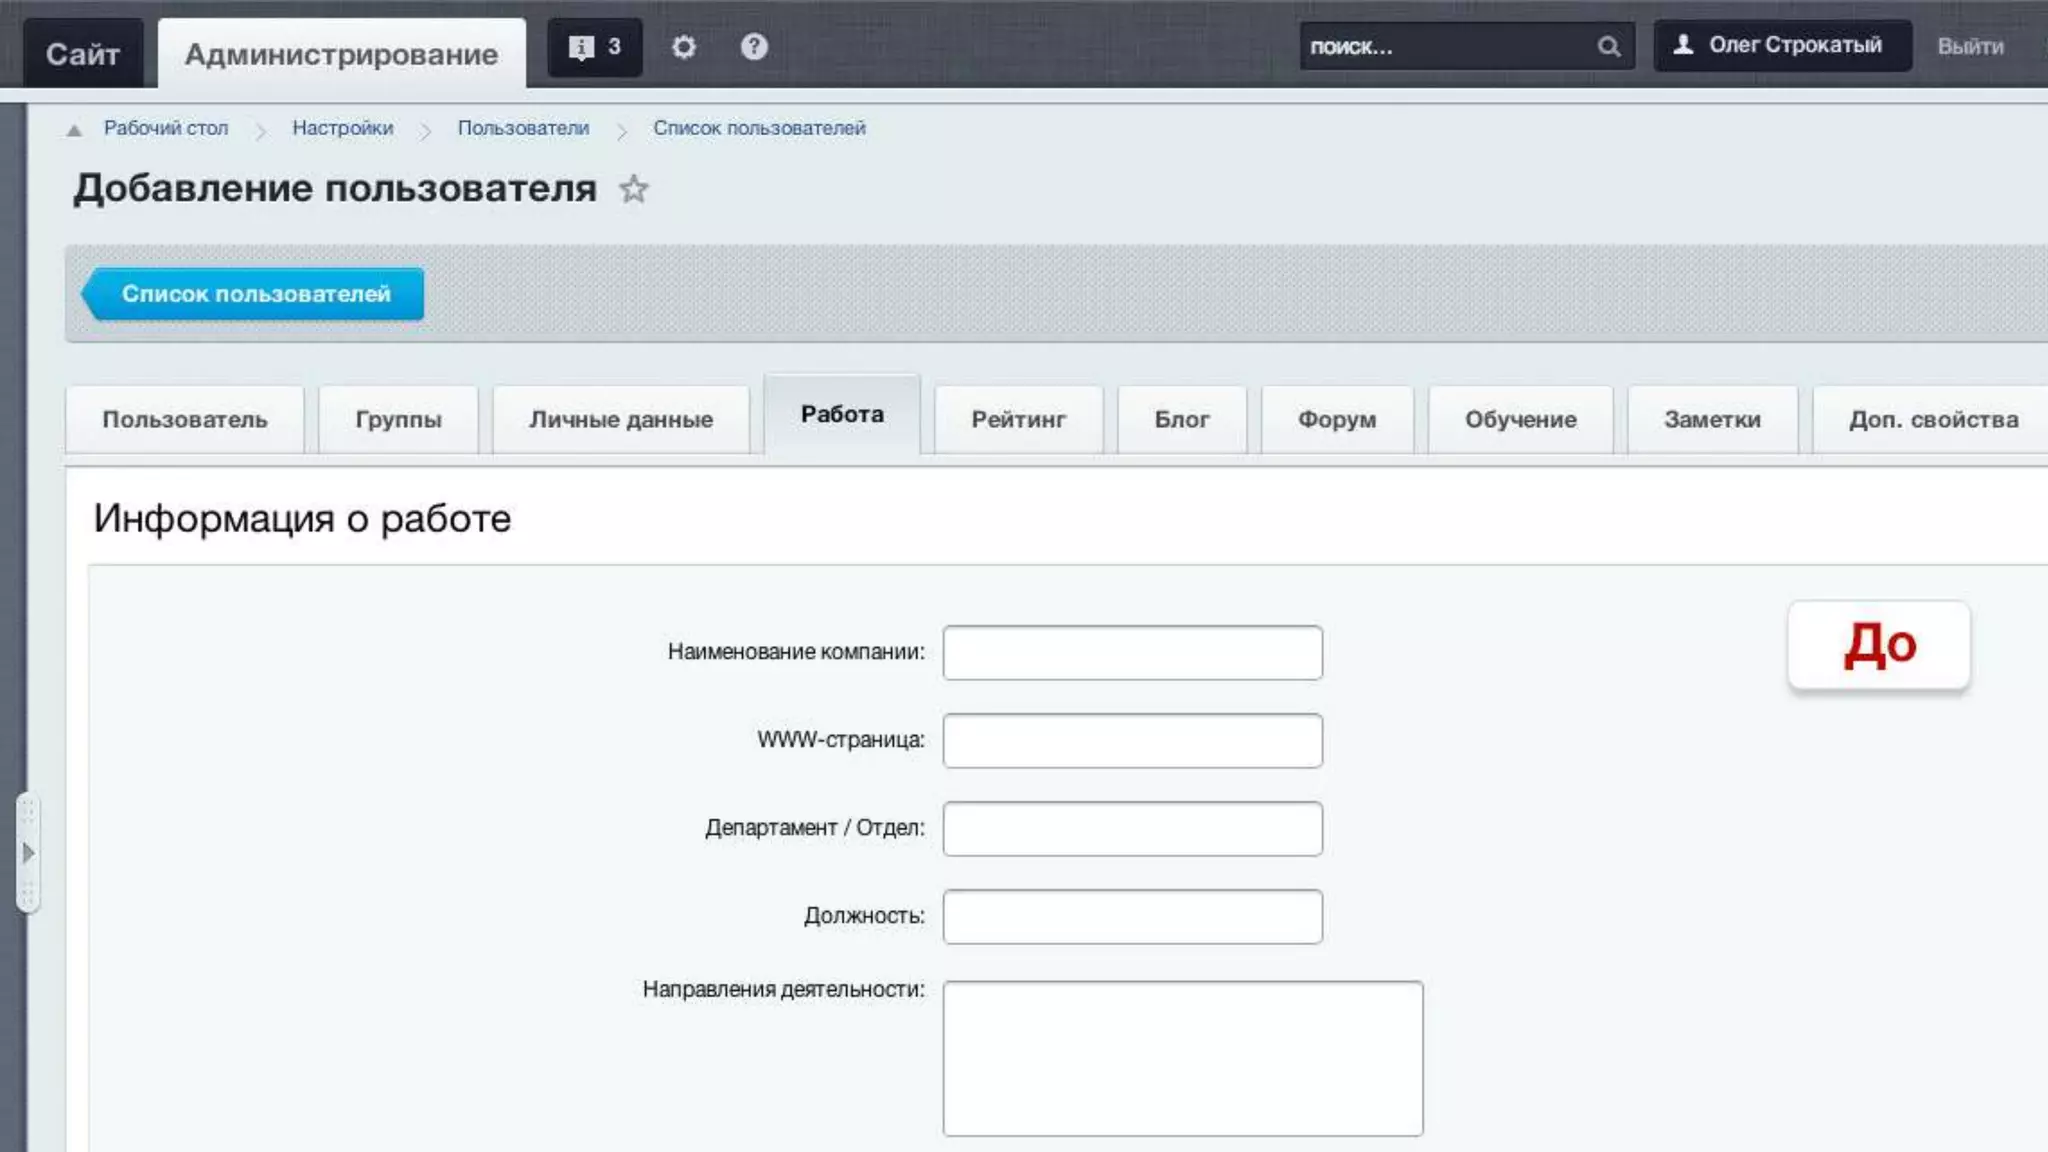The width and height of the screenshot is (2048, 1152).
Task: Switch to the Группы tab
Action: click(x=398, y=420)
